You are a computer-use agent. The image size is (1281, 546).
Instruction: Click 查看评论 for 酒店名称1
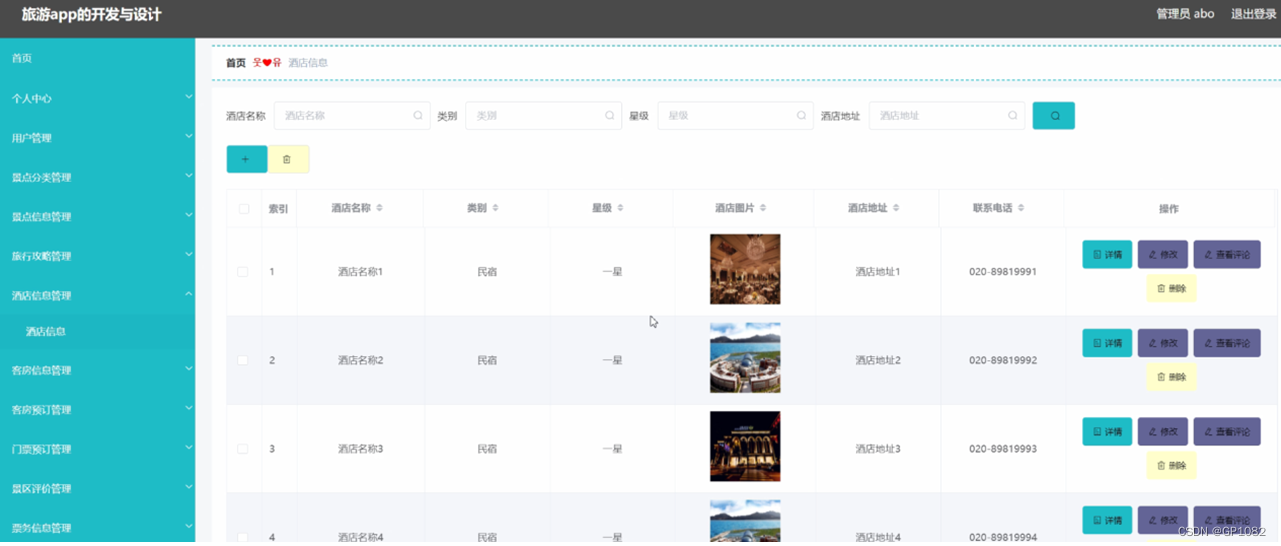[x=1227, y=254]
